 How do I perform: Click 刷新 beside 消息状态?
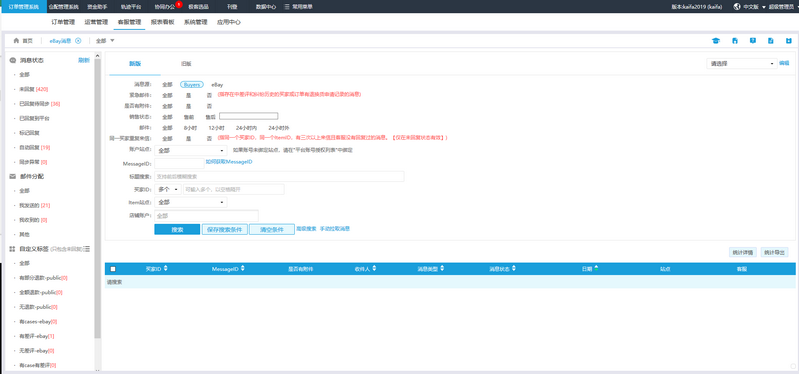tap(84, 60)
